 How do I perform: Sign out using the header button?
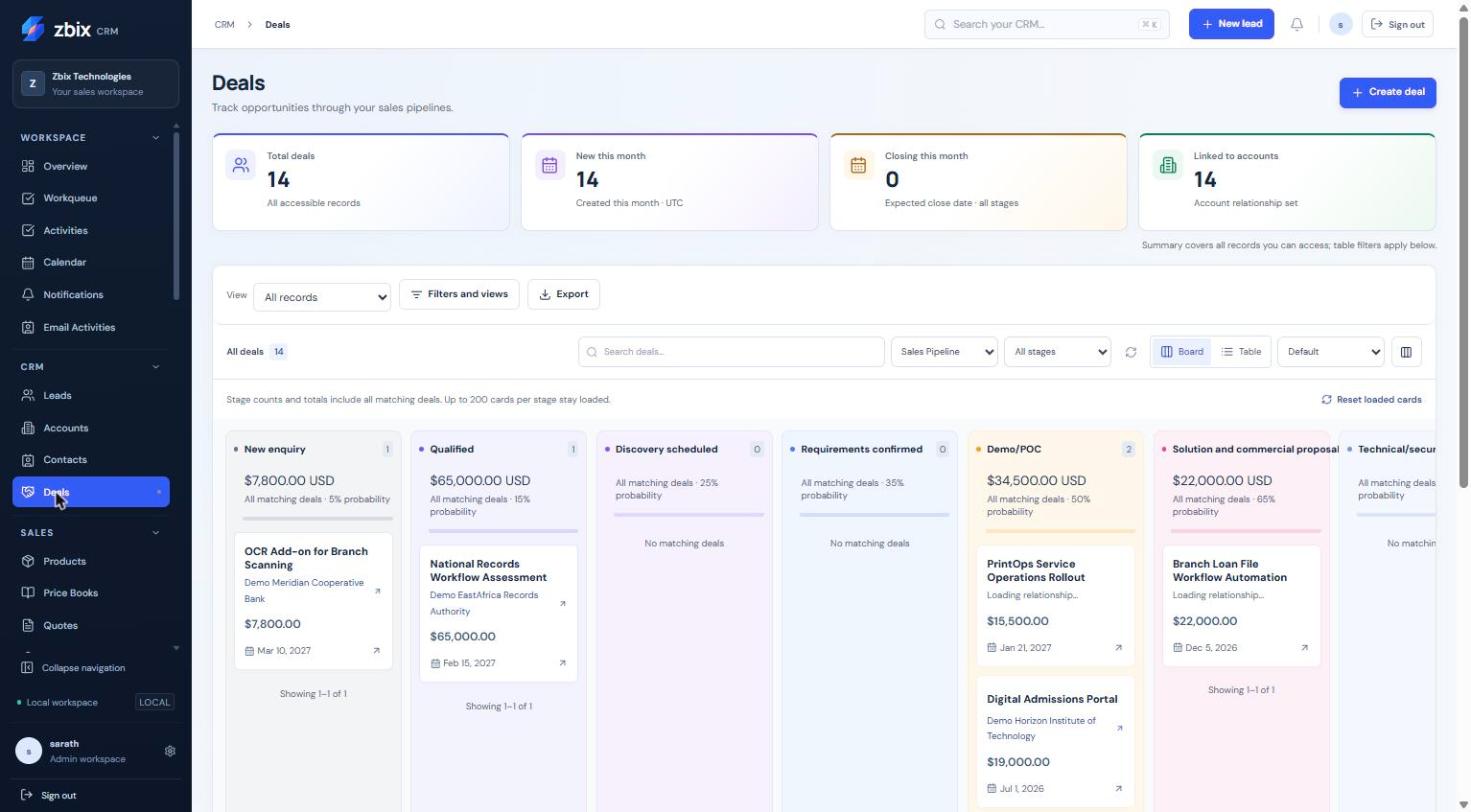tap(1398, 24)
